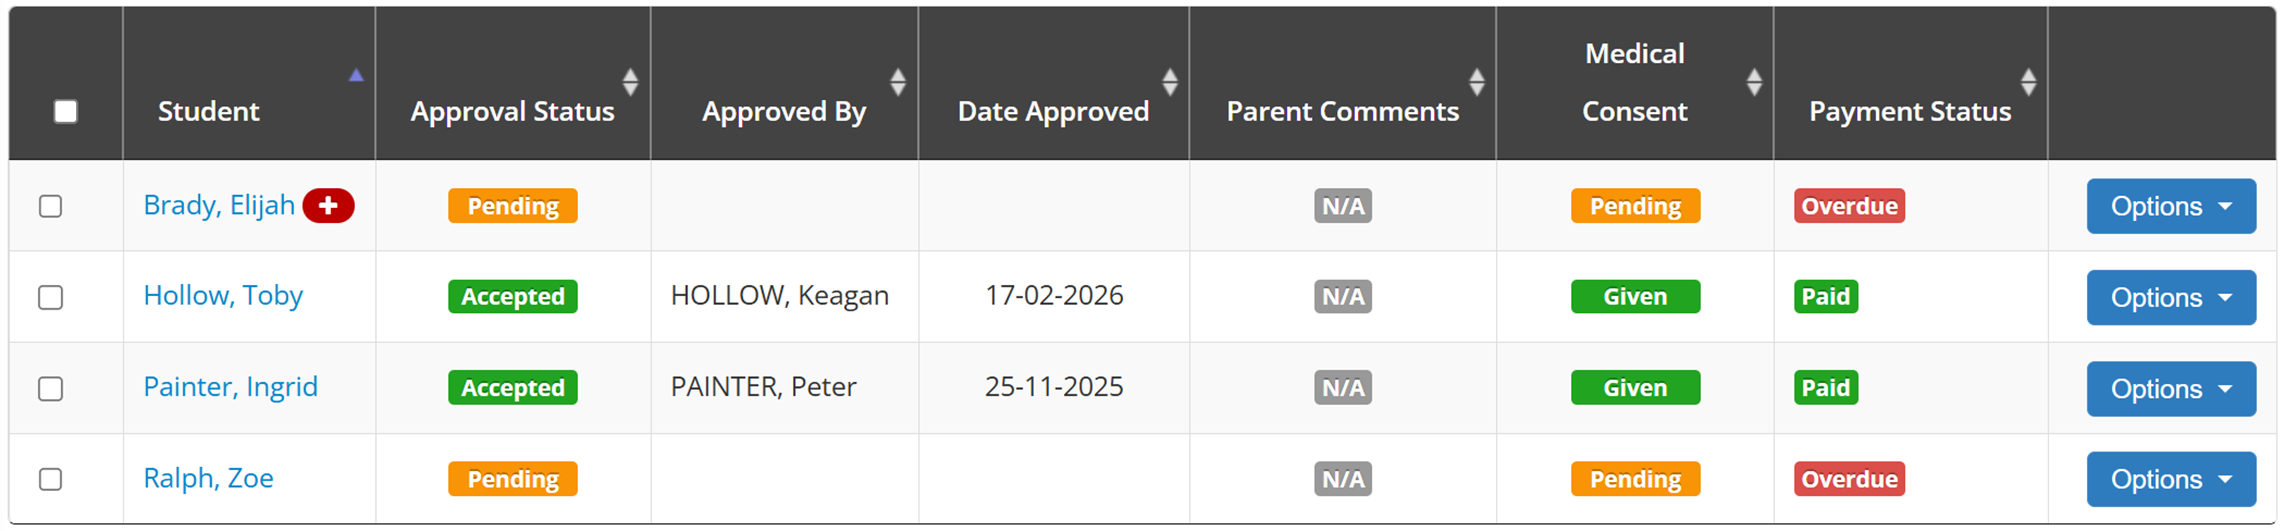Open Options dropdown for Brady, Elijah

click(2170, 206)
